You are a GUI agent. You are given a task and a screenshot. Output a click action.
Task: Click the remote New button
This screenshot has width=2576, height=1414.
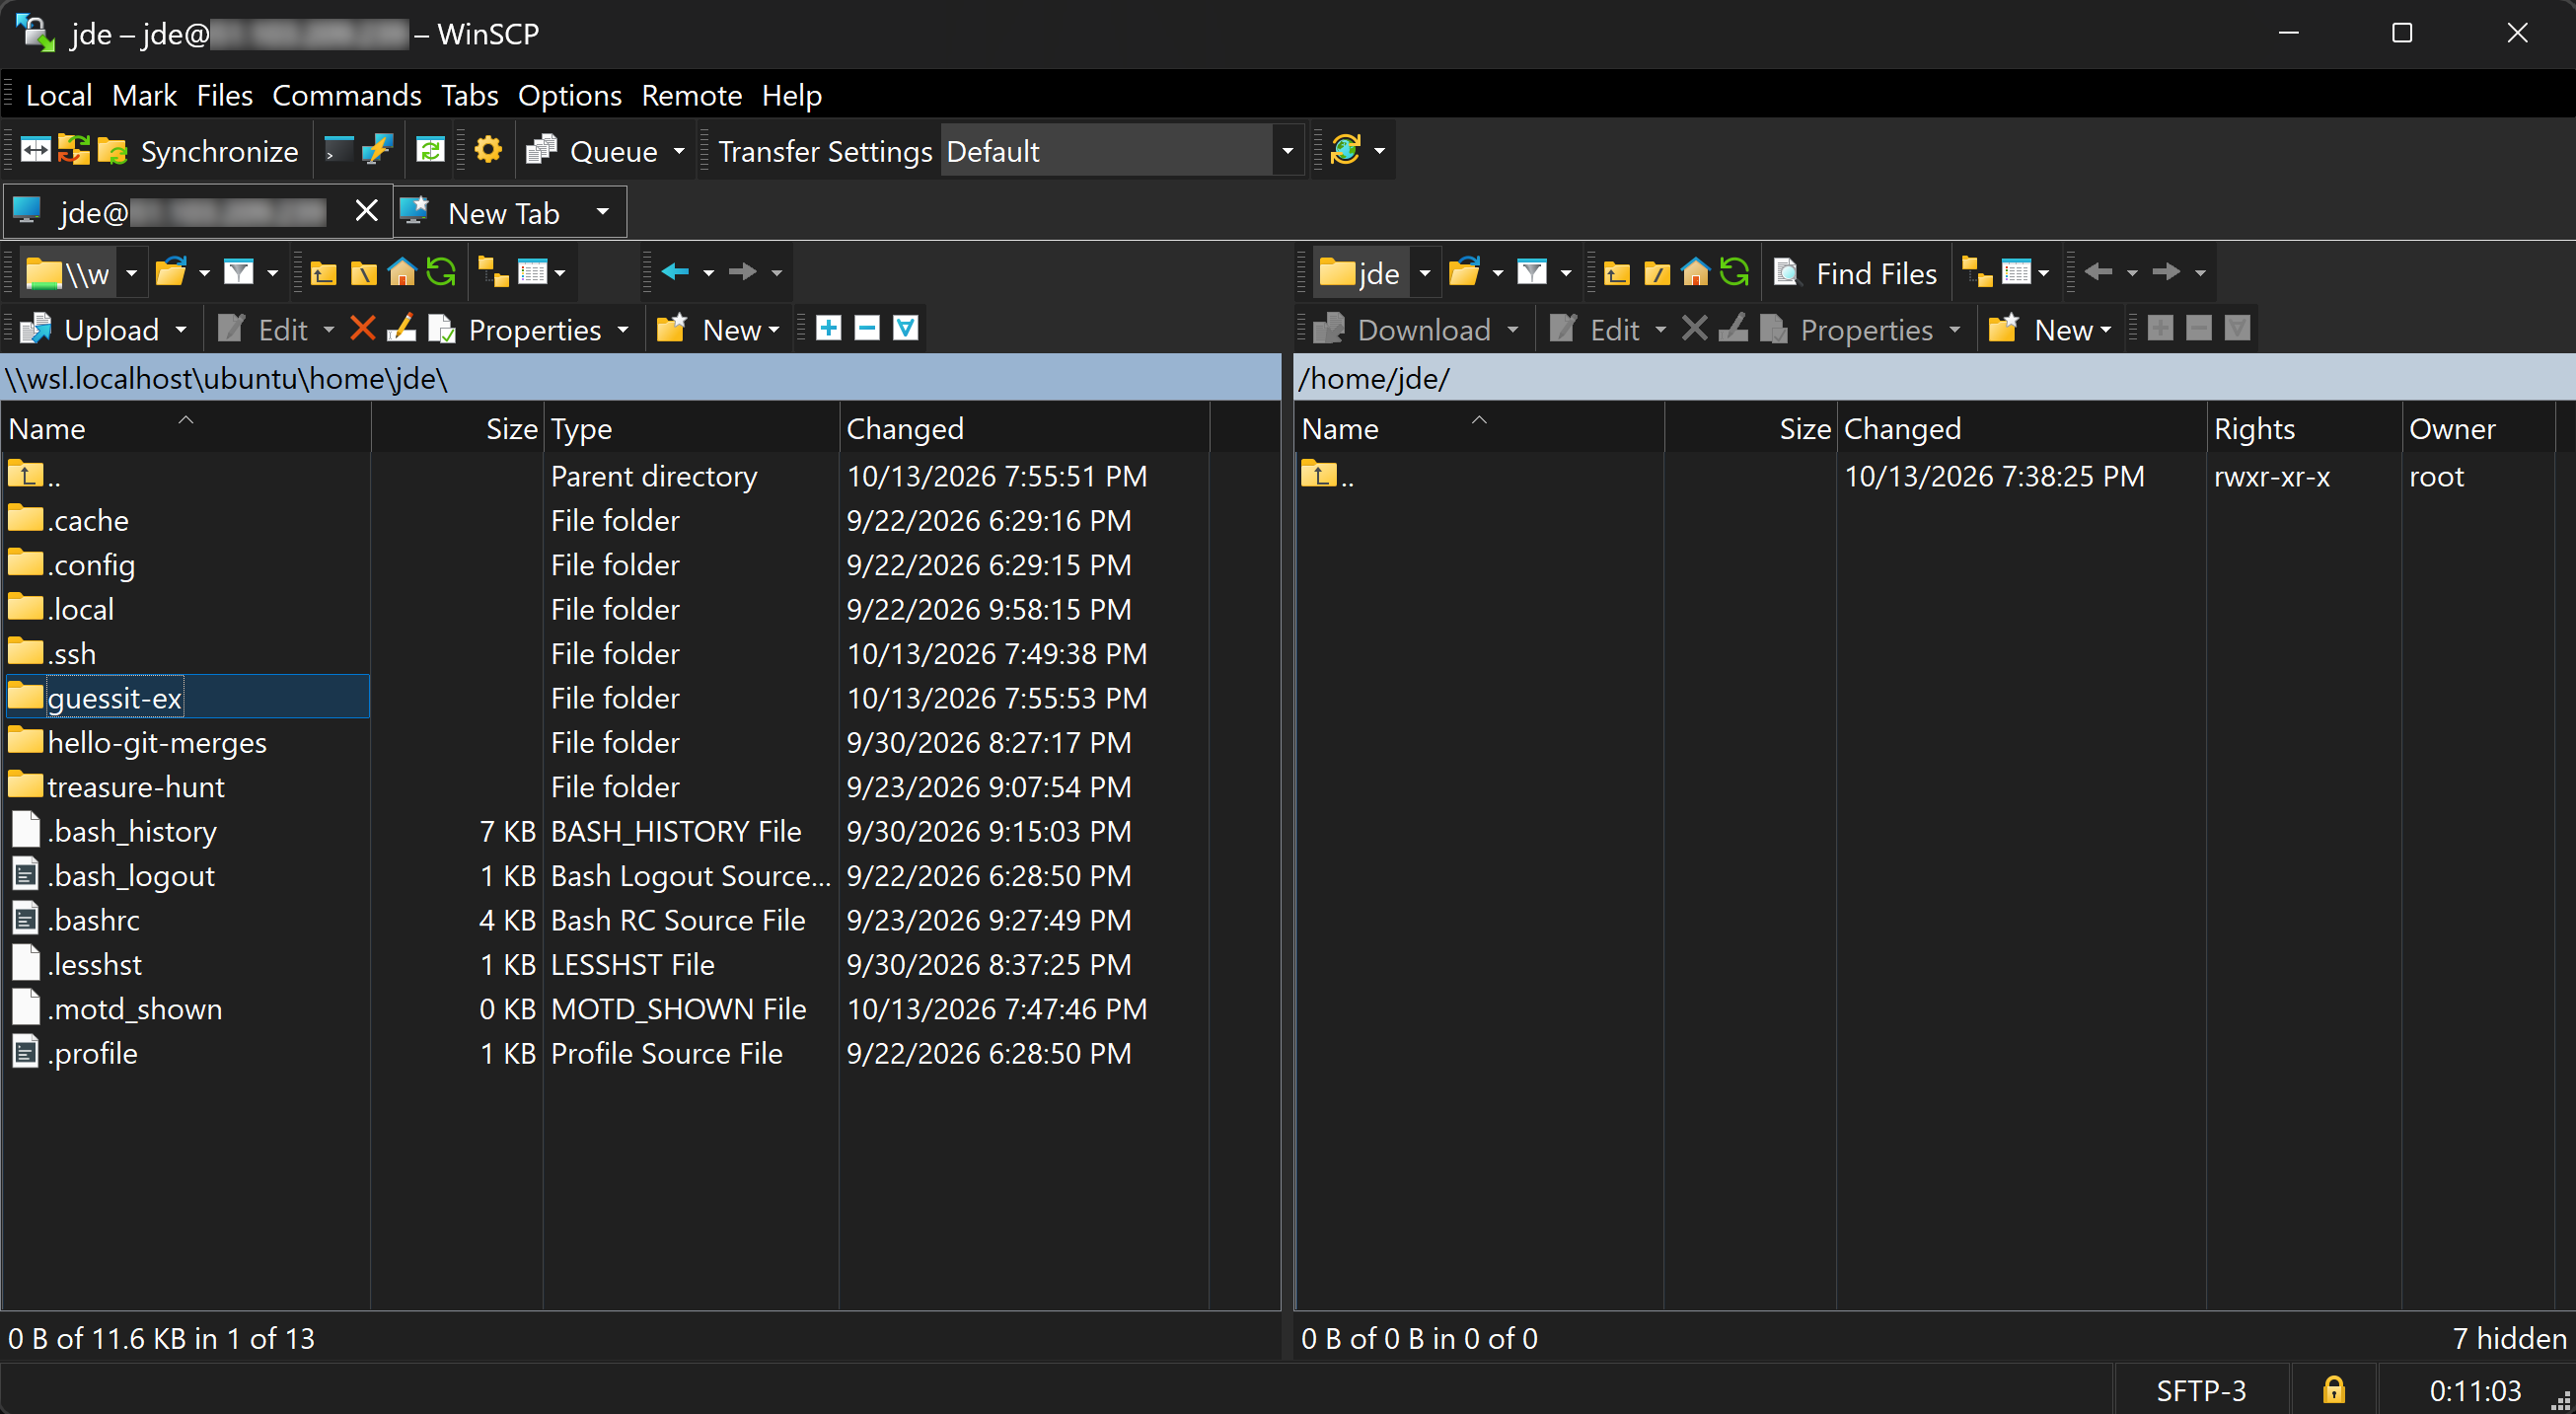pos(2049,329)
